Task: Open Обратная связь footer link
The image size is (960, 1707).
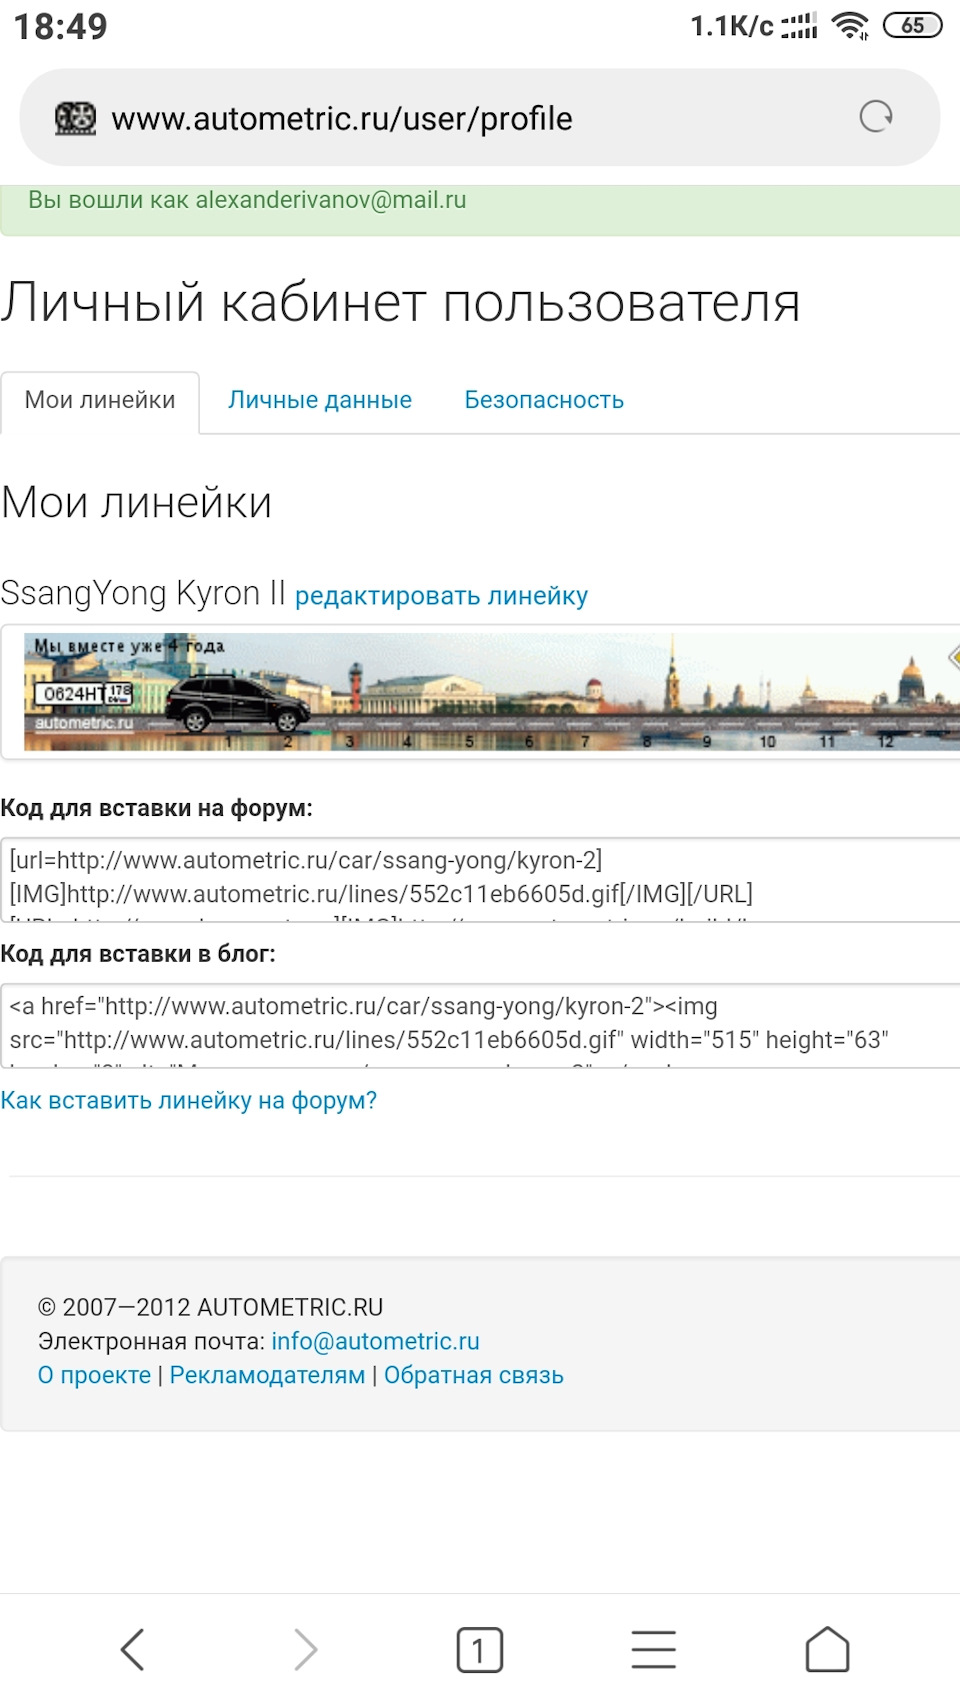Action: pos(474,1375)
